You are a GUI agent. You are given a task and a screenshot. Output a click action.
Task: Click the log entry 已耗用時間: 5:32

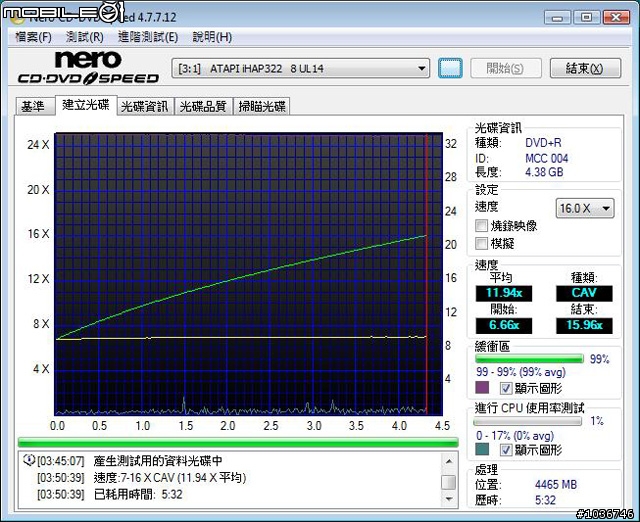point(138,494)
